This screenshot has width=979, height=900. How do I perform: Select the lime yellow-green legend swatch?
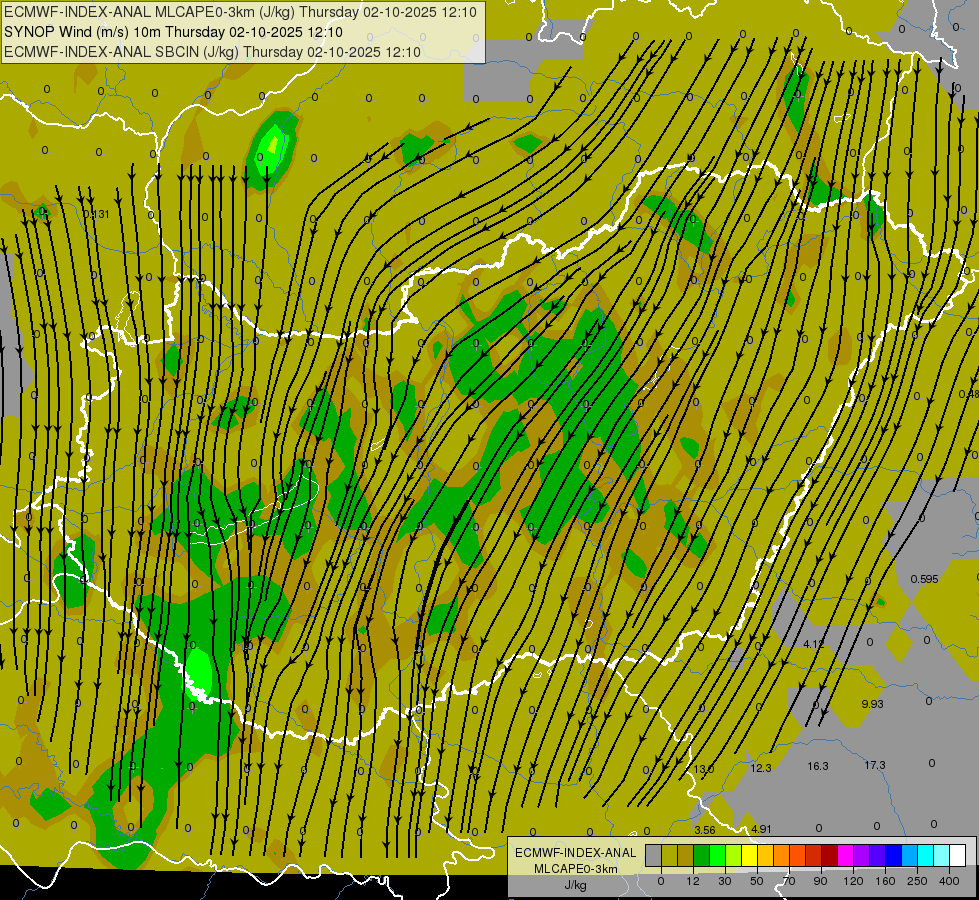734,856
